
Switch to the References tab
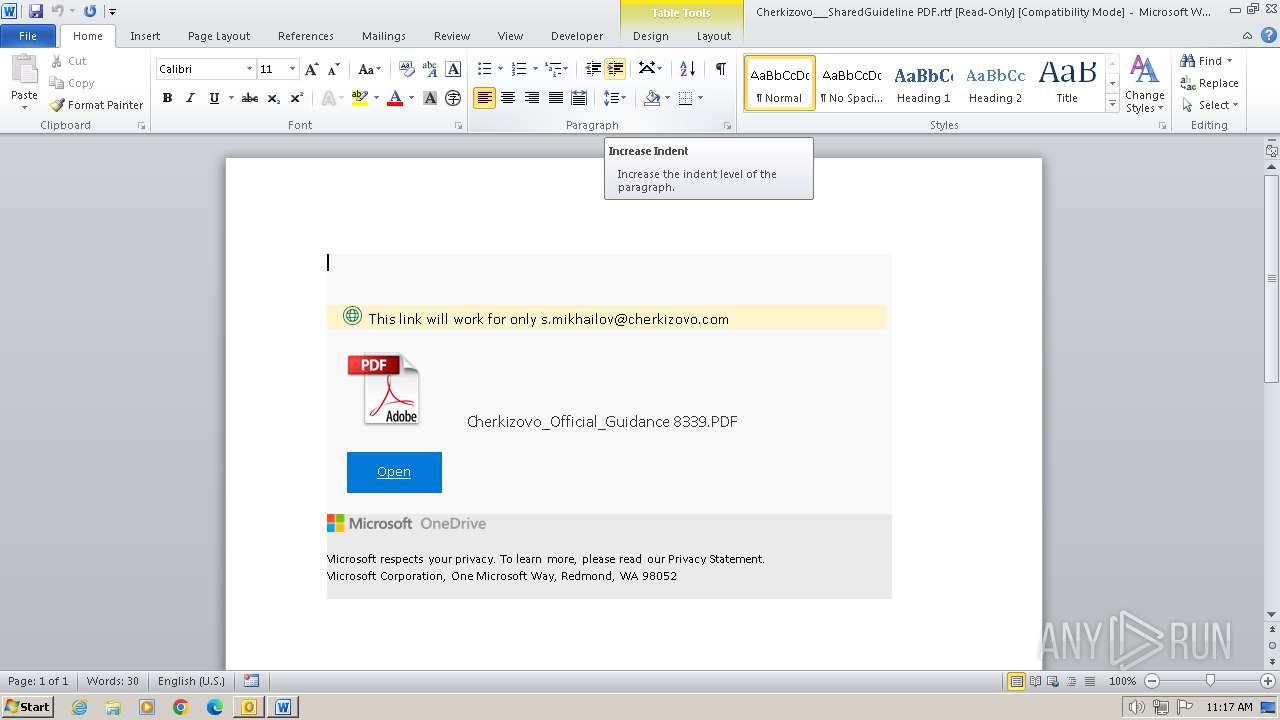coord(306,35)
